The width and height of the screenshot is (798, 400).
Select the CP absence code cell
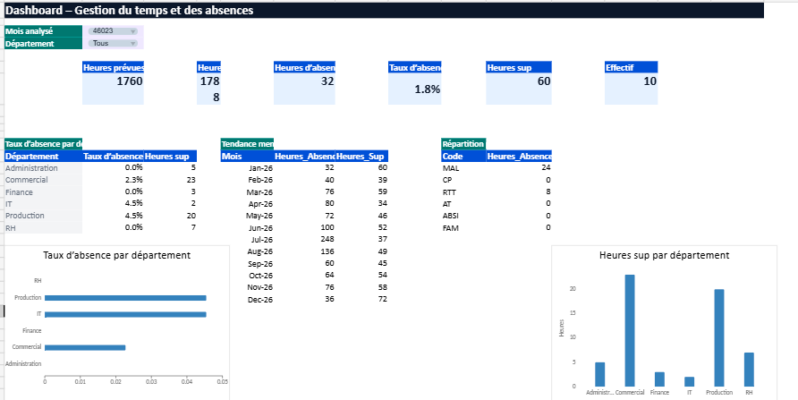pyautogui.click(x=464, y=180)
